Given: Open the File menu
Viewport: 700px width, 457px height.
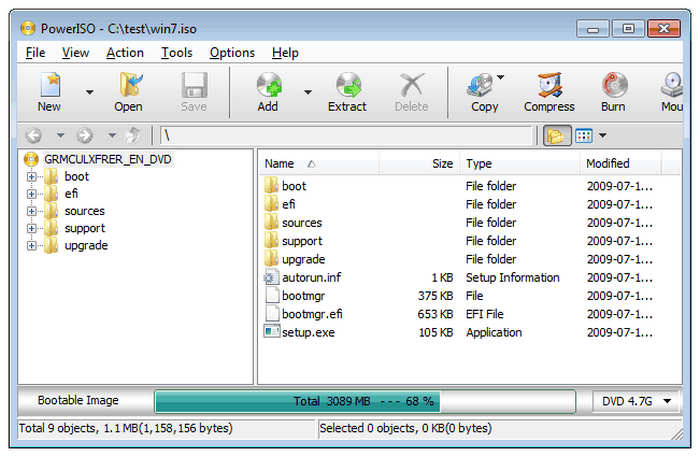Looking at the screenshot, I should pos(35,53).
